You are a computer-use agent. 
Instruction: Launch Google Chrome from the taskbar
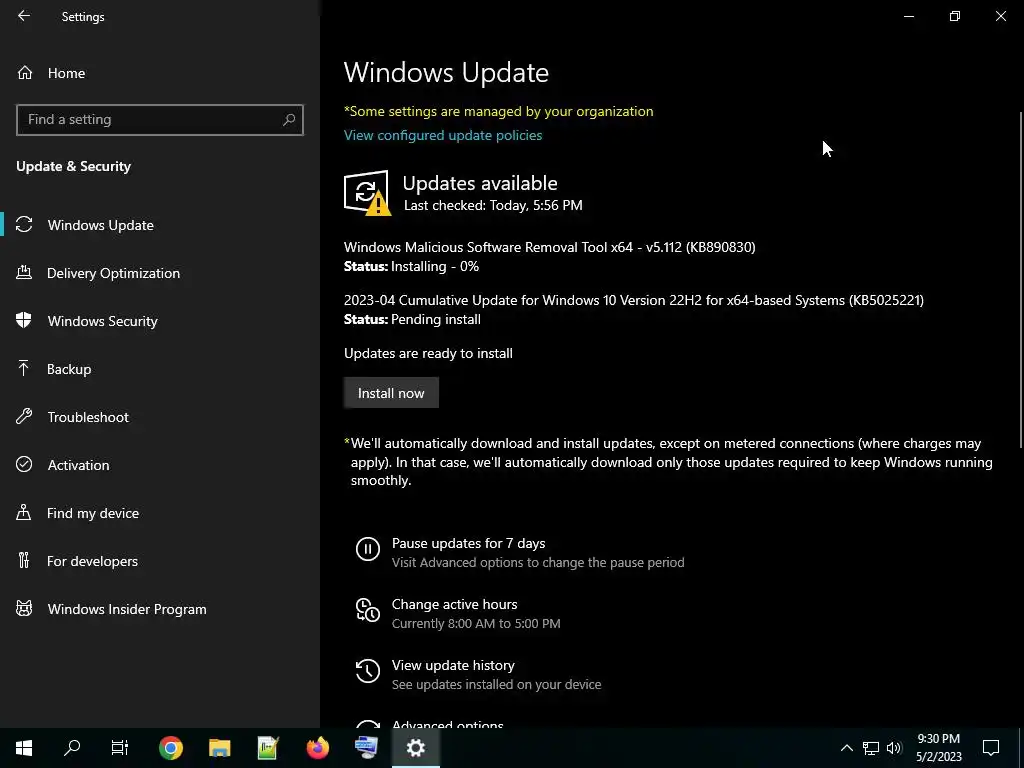170,748
